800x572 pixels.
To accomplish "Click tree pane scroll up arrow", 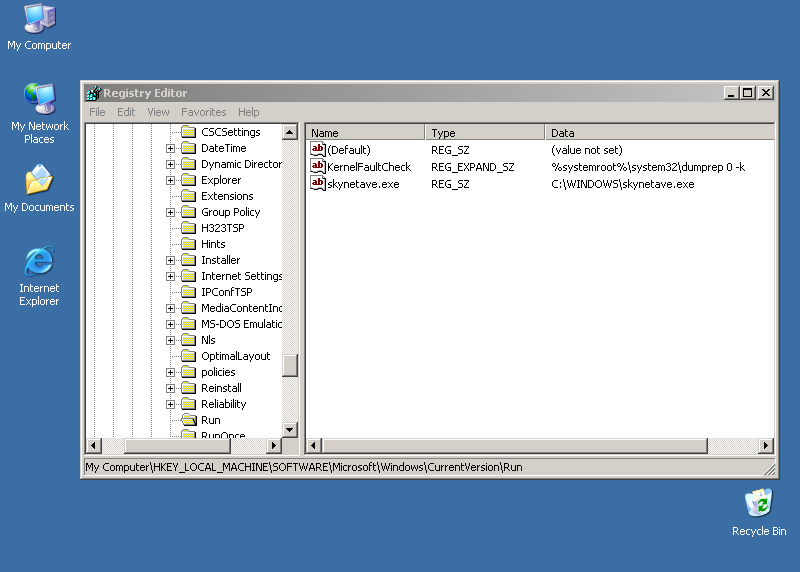I will coord(290,132).
